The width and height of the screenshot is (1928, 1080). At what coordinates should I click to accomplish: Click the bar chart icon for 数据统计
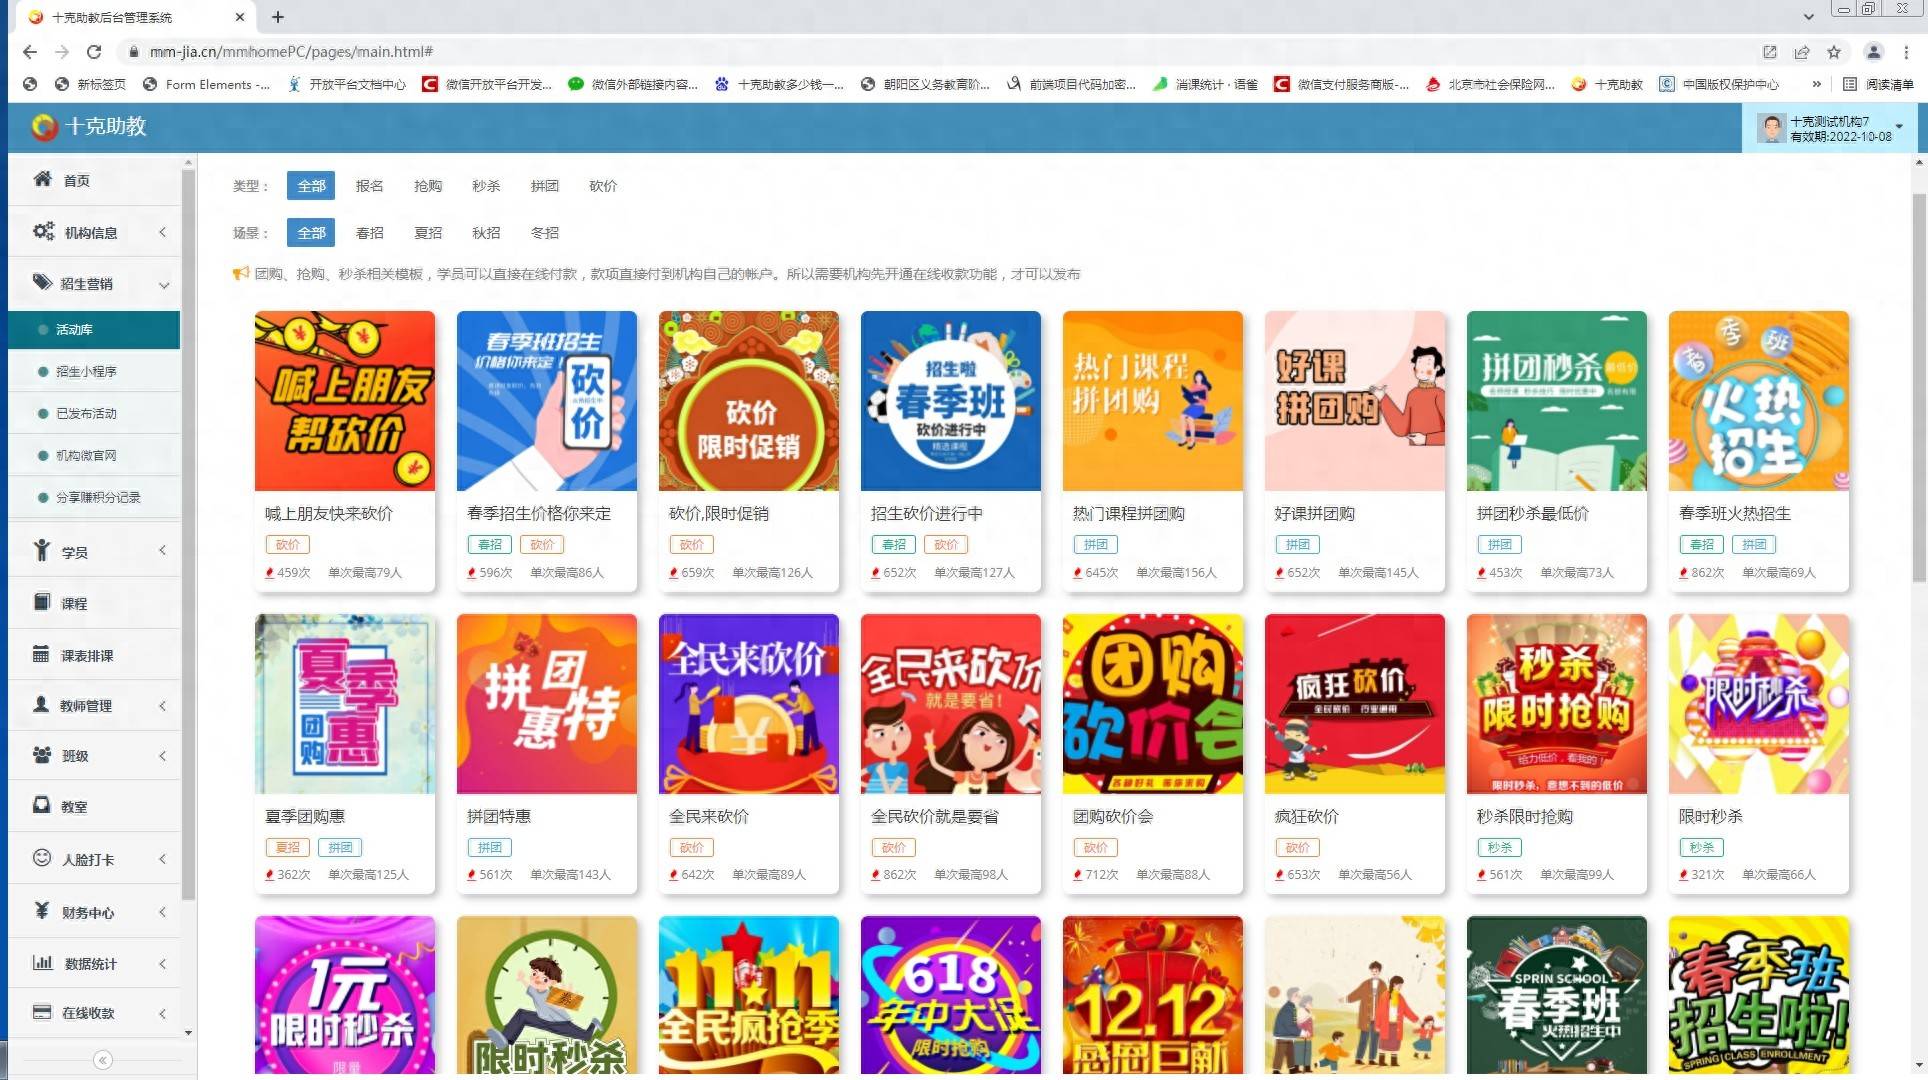coord(43,962)
